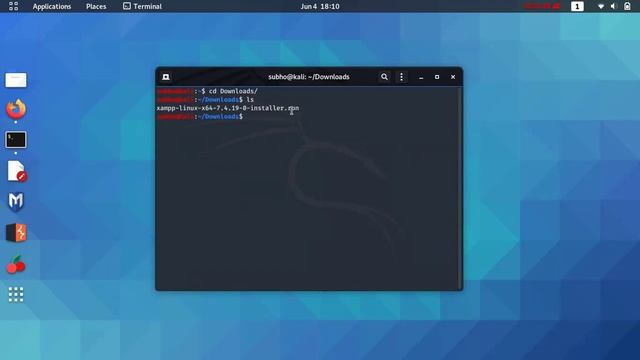Open the Files manager from the dock
Viewport: 640px width, 360px height.
tap(16, 80)
